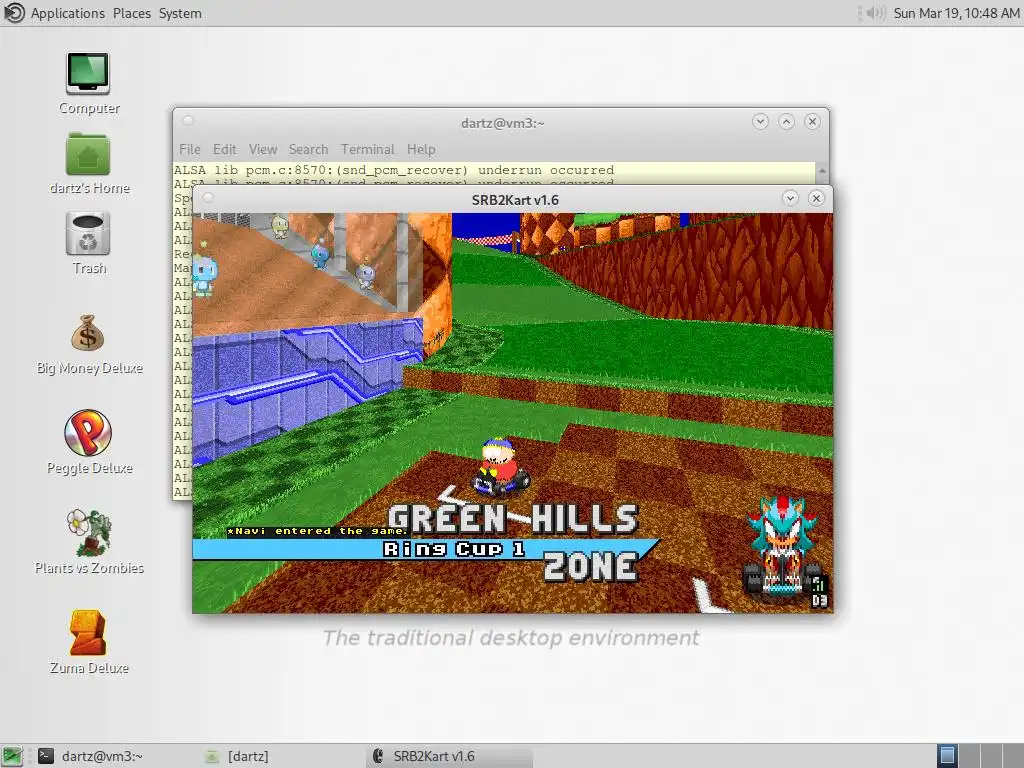Click the terminal scrollbar up arrow
Screen dimensions: 1024x768
822,171
